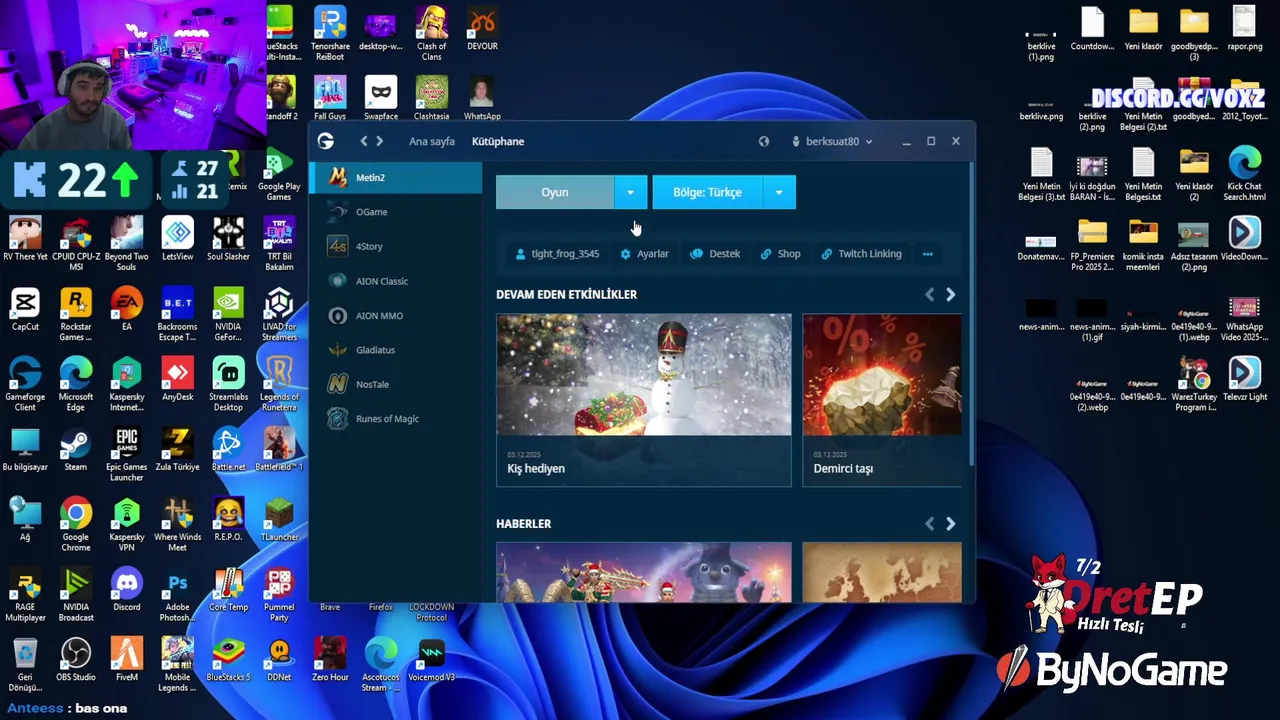Image resolution: width=1280 pixels, height=720 pixels.
Task: Select AION Classic in the game list
Action: (x=396, y=281)
